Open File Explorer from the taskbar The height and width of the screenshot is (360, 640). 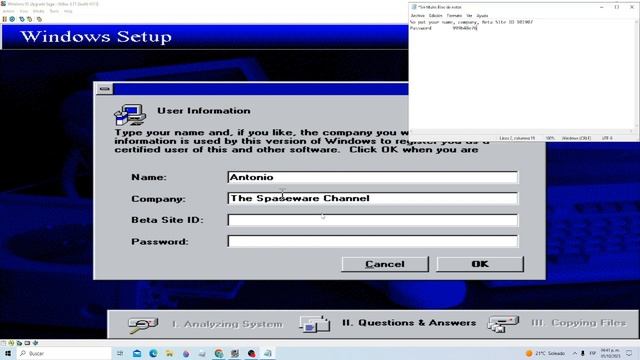click(169, 353)
